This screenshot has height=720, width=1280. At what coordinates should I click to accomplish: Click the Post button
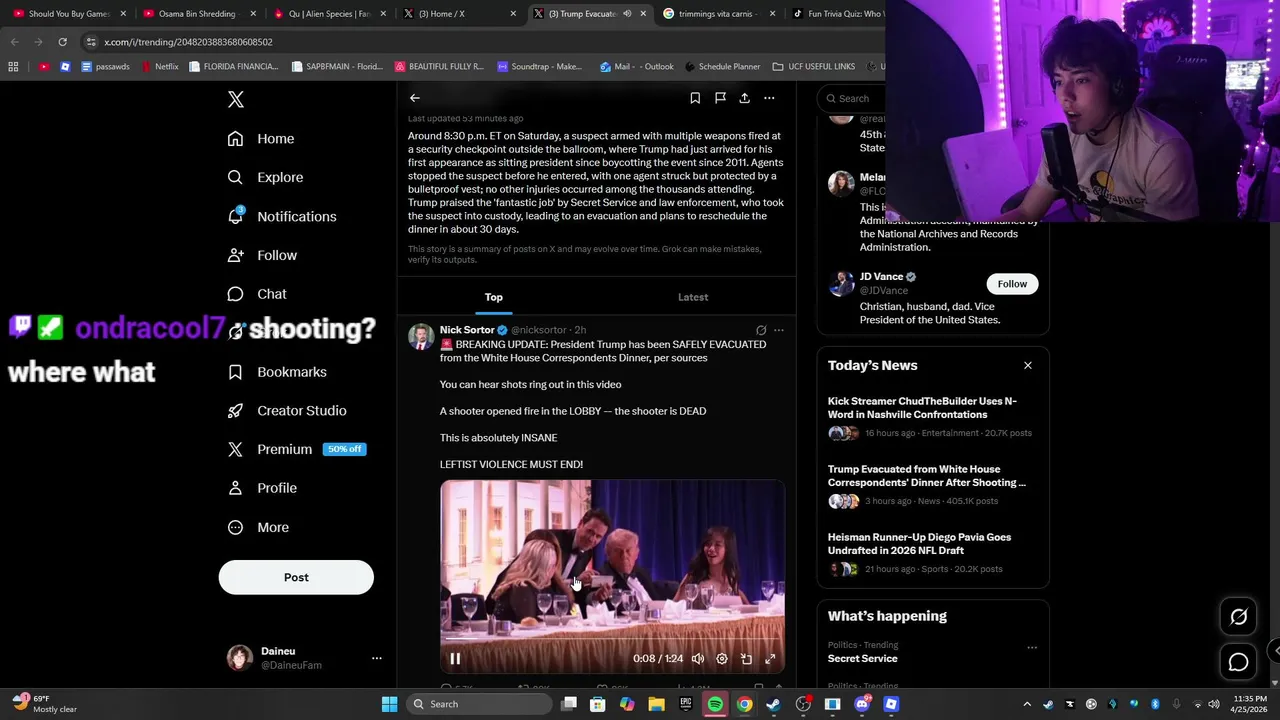point(296,577)
